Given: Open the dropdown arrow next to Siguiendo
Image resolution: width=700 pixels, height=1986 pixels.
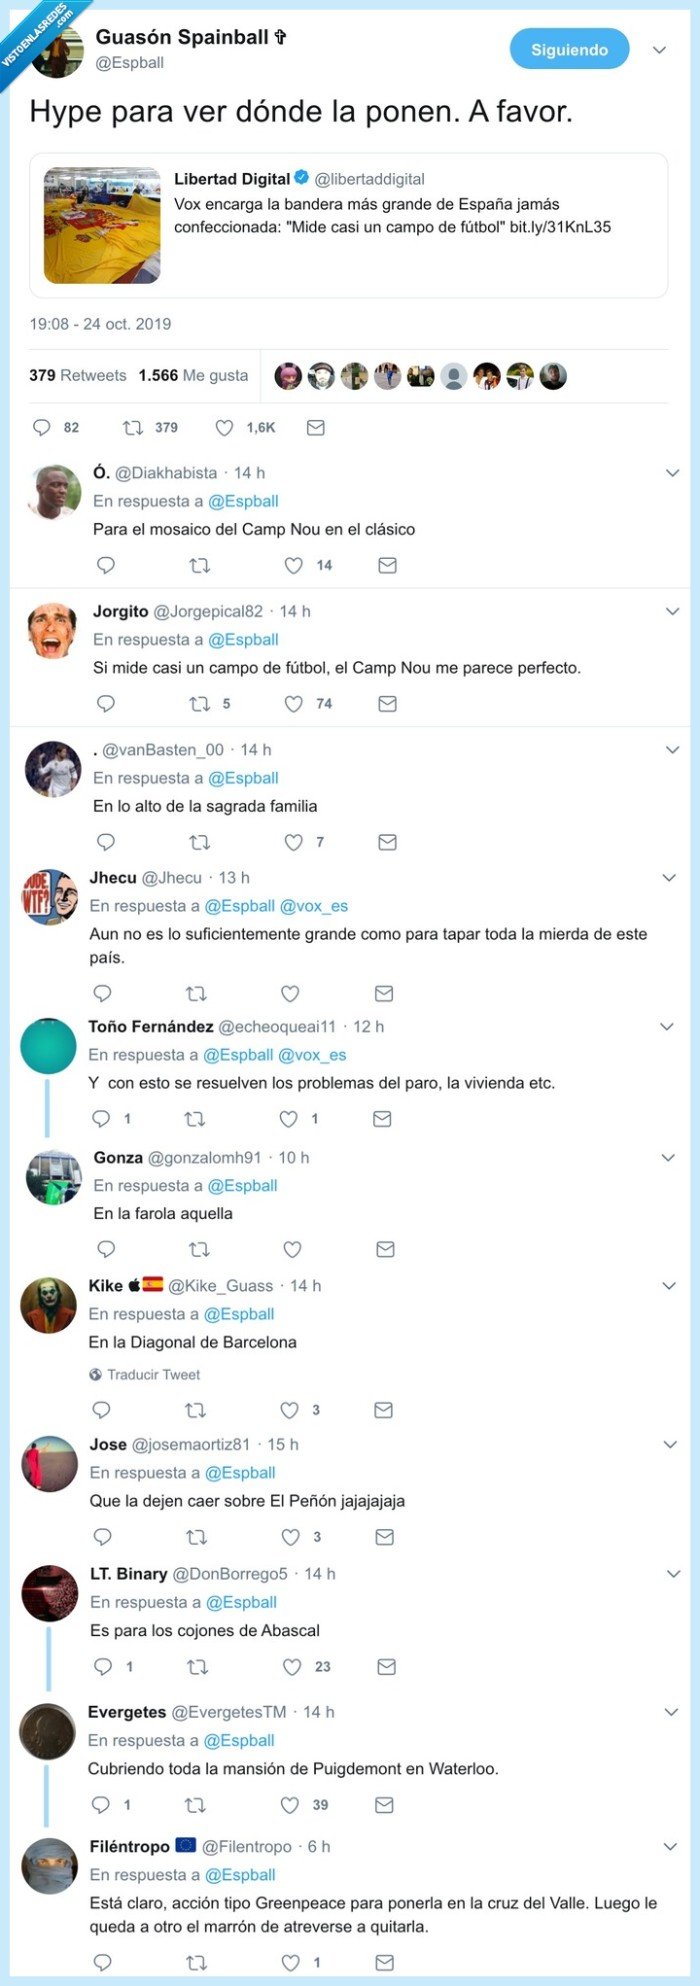Looking at the screenshot, I should pyautogui.click(x=657, y=48).
